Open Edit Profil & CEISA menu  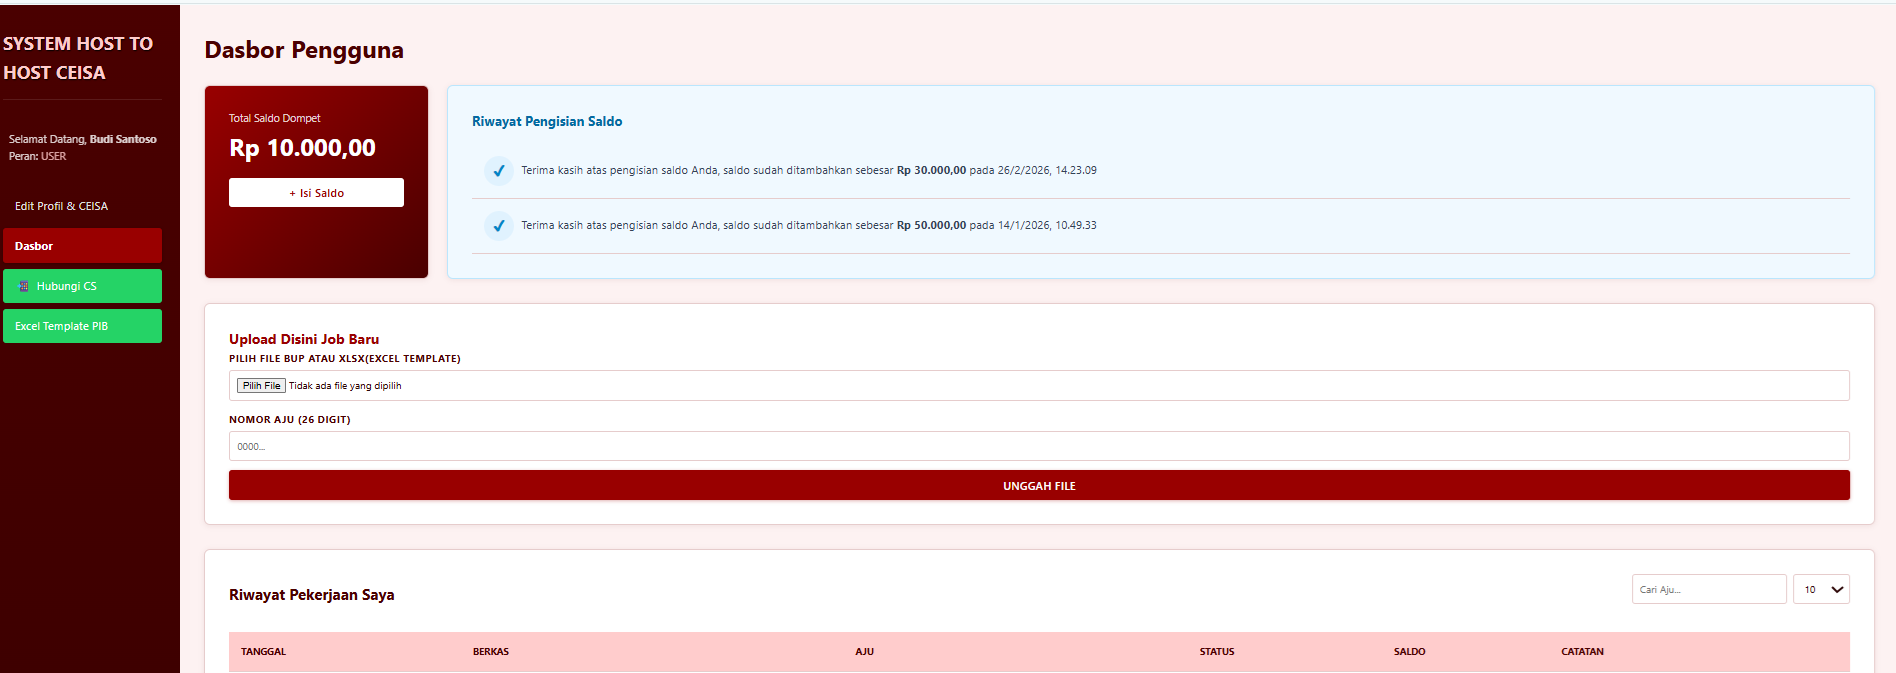(61, 206)
